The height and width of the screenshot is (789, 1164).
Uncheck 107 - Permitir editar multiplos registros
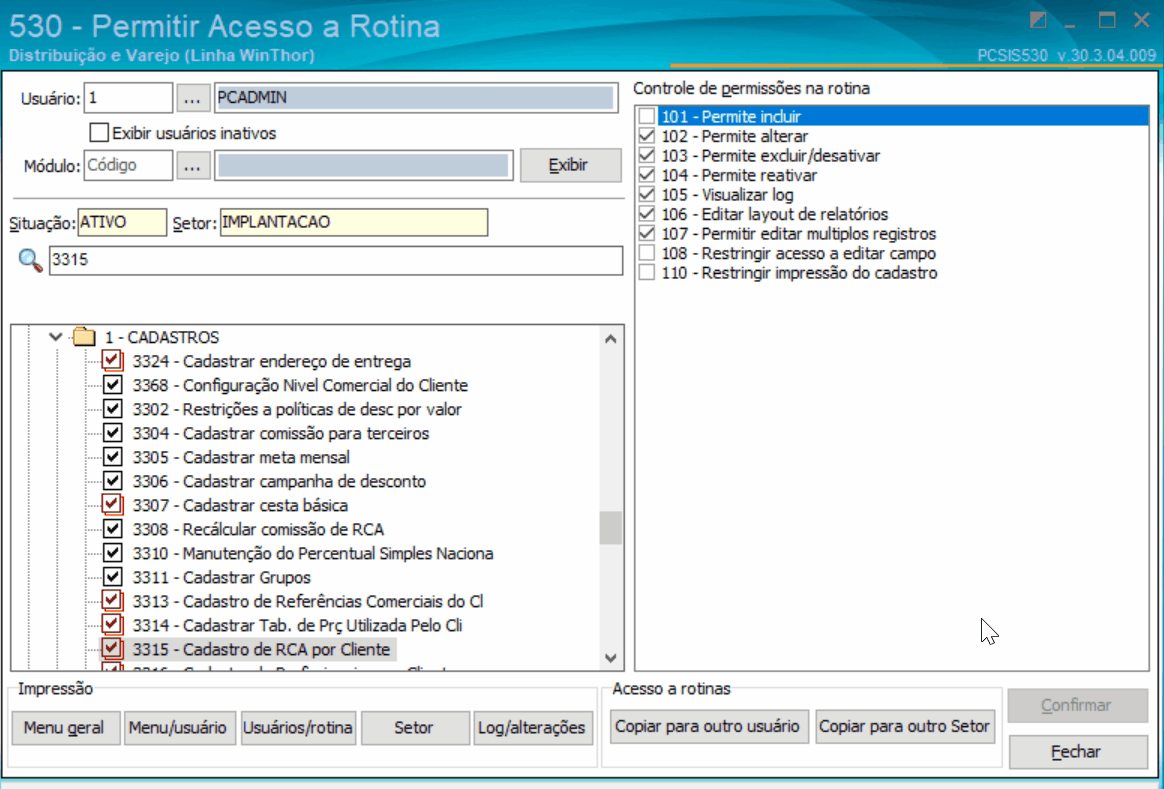(647, 234)
